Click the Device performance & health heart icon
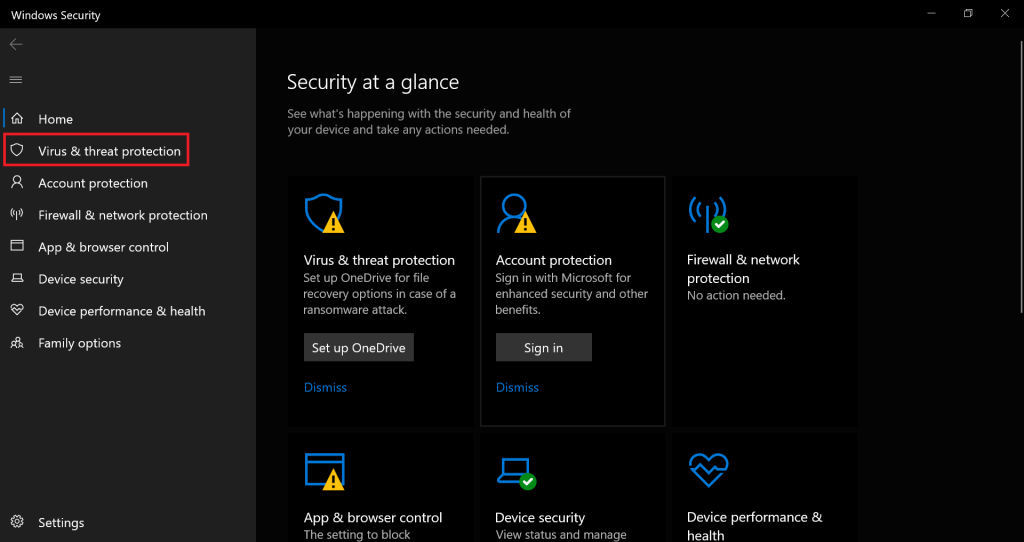 coord(708,470)
